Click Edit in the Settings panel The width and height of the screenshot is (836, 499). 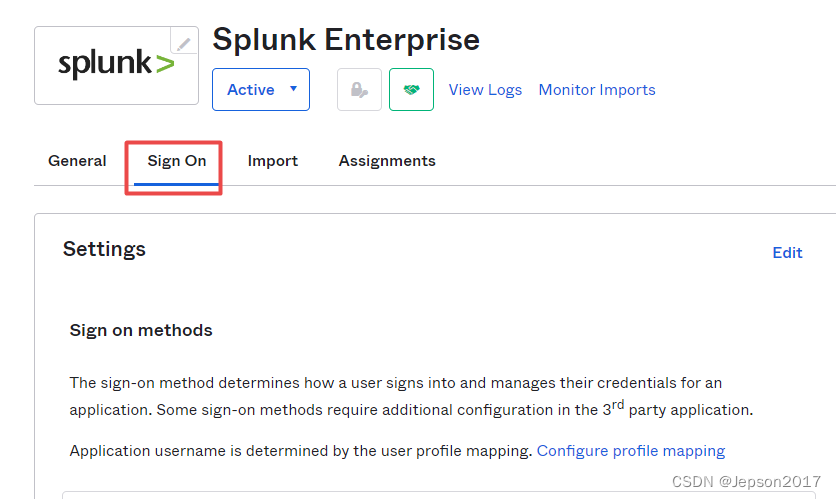click(787, 253)
